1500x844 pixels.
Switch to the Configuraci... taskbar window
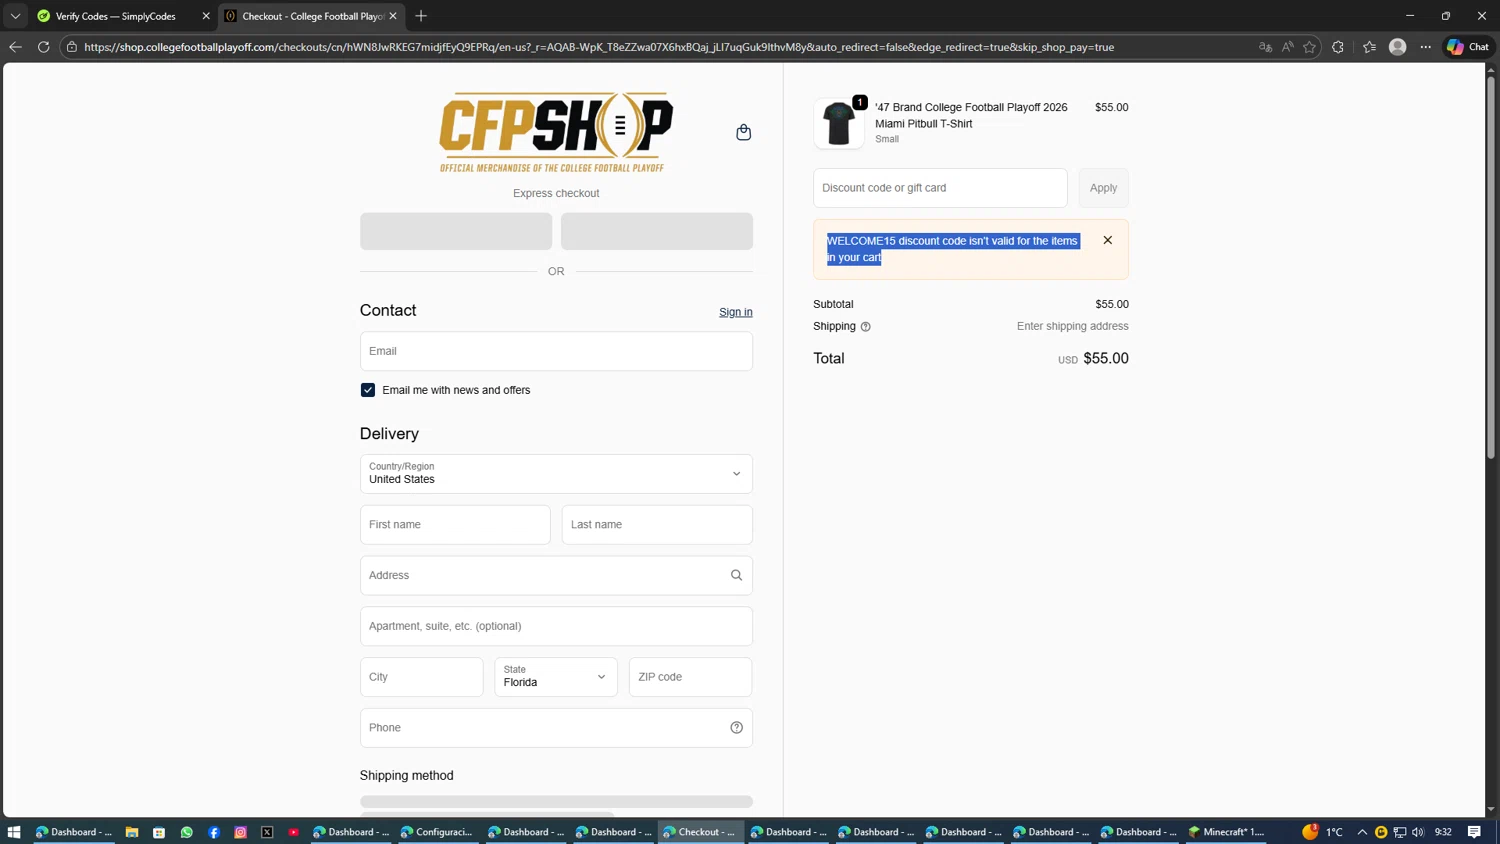pos(437,832)
